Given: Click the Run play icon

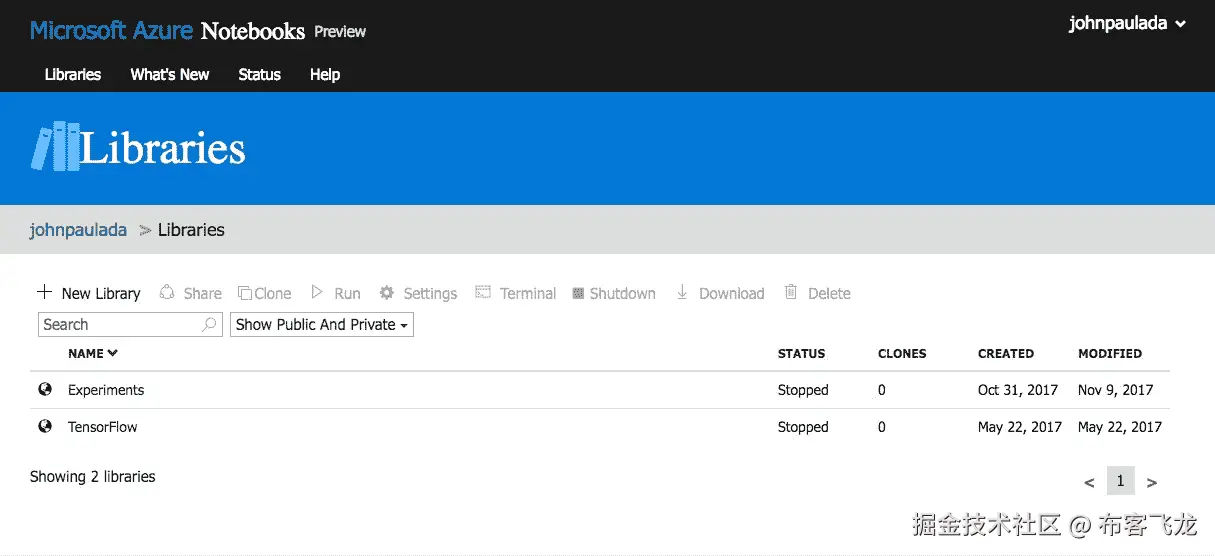Looking at the screenshot, I should click(317, 292).
